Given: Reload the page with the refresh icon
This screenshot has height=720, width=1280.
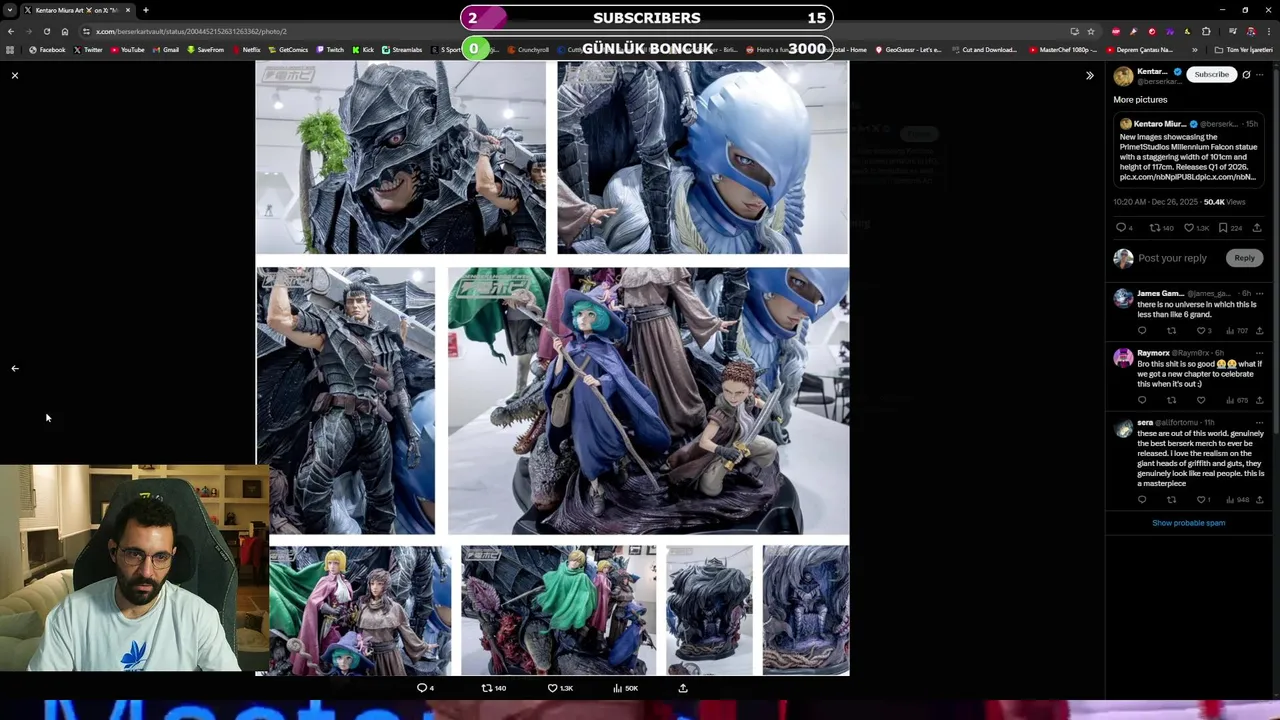Looking at the screenshot, I should (x=46, y=31).
